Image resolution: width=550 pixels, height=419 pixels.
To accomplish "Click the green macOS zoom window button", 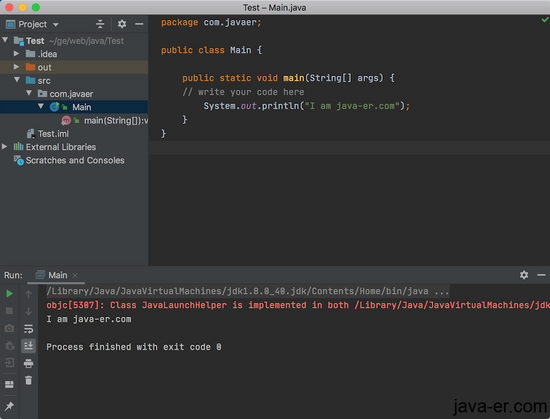I will click(x=36, y=7).
